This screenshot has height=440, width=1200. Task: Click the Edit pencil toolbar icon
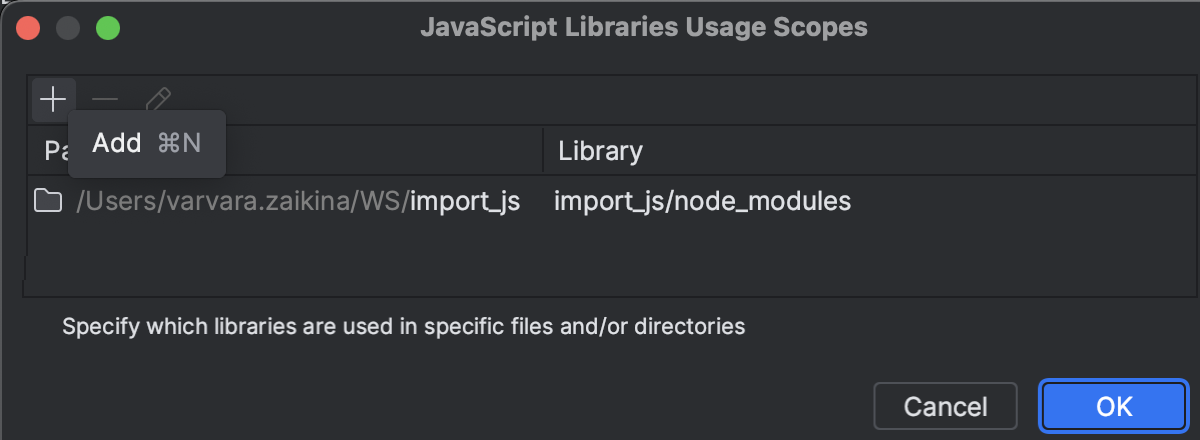(x=158, y=99)
